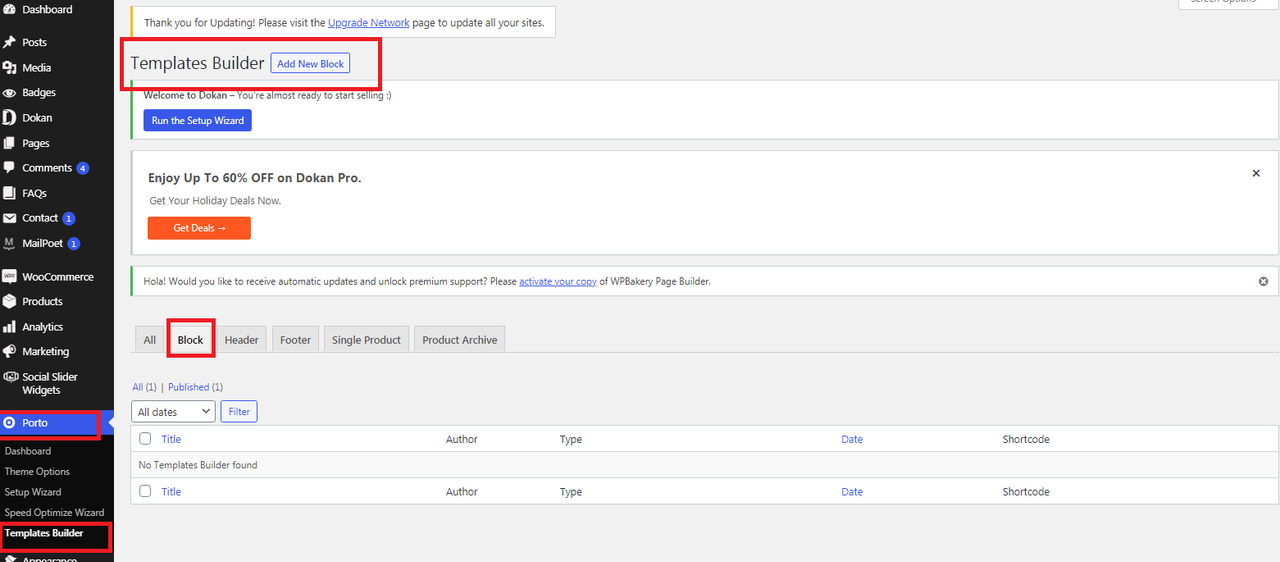The height and width of the screenshot is (562, 1280).
Task: Dismiss the Dokan Pro deal banner
Action: [1257, 173]
